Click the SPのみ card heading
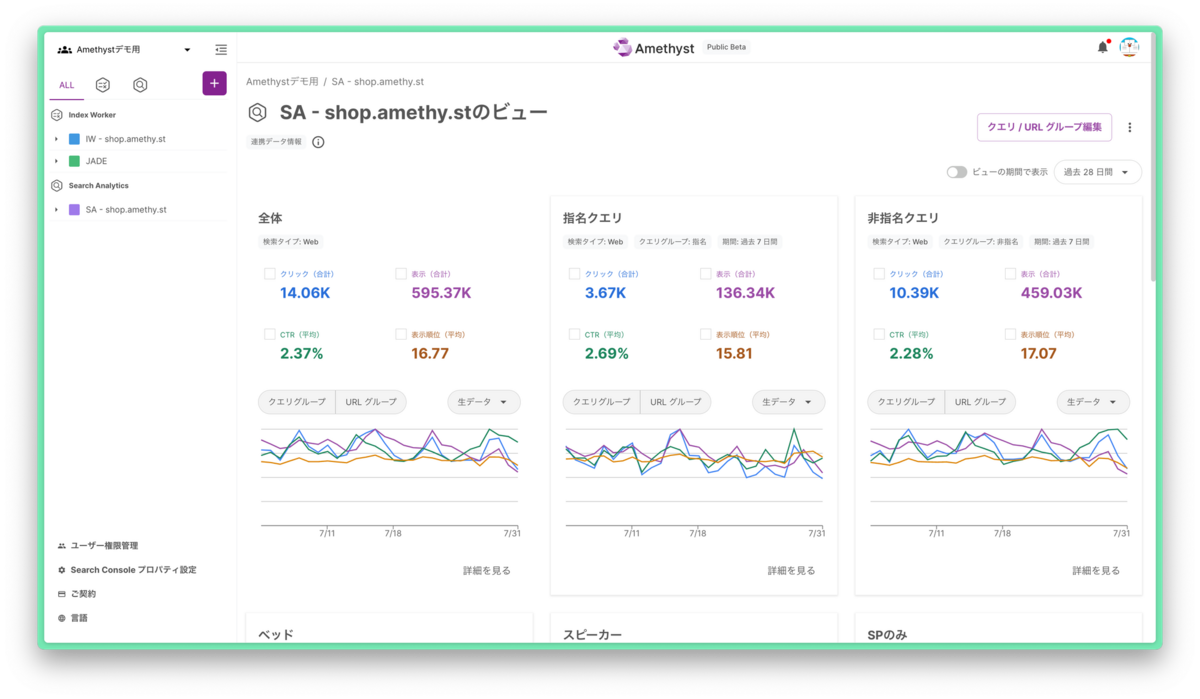 point(887,635)
